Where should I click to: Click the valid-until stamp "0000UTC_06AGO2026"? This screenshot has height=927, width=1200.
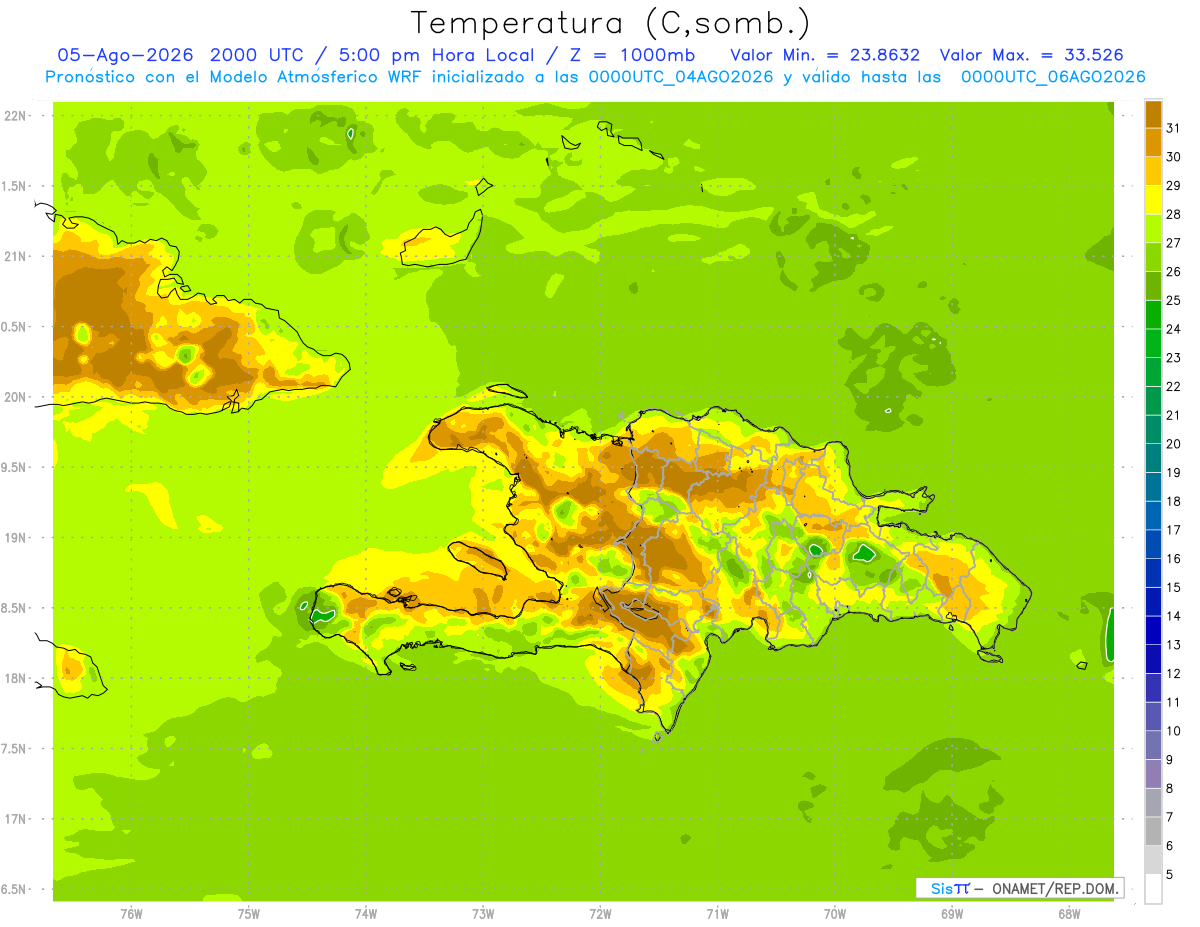1053,77
